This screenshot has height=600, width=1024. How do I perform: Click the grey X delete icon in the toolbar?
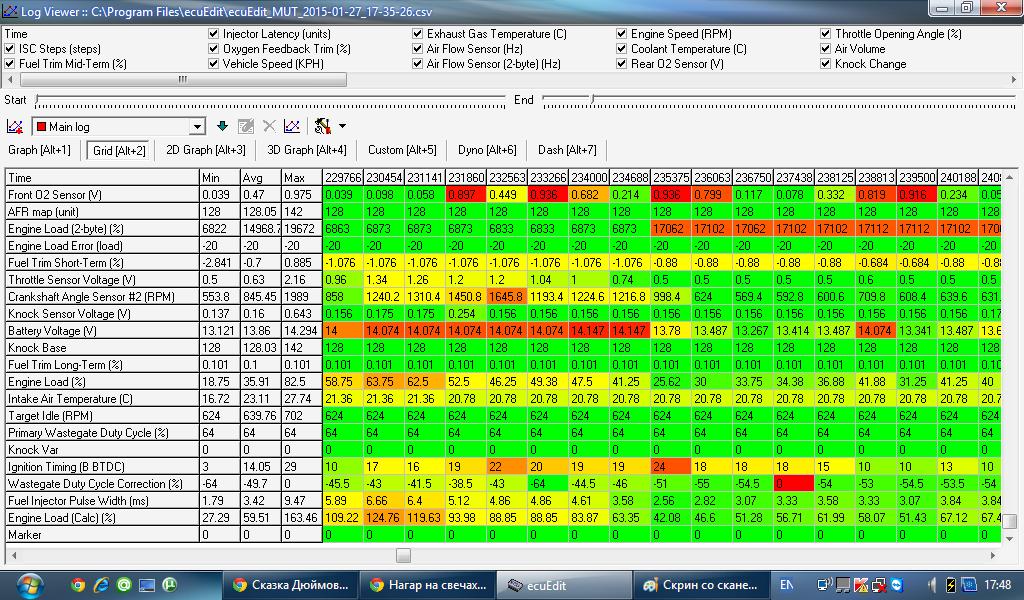click(x=269, y=126)
